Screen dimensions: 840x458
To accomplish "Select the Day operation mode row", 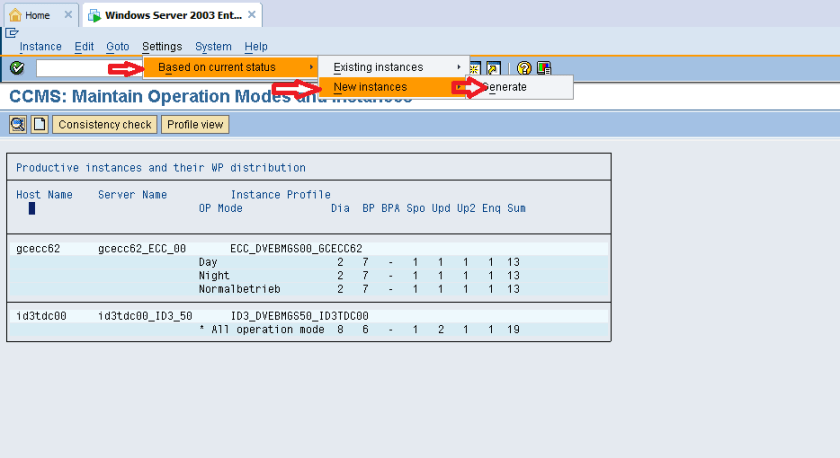I will [309, 262].
